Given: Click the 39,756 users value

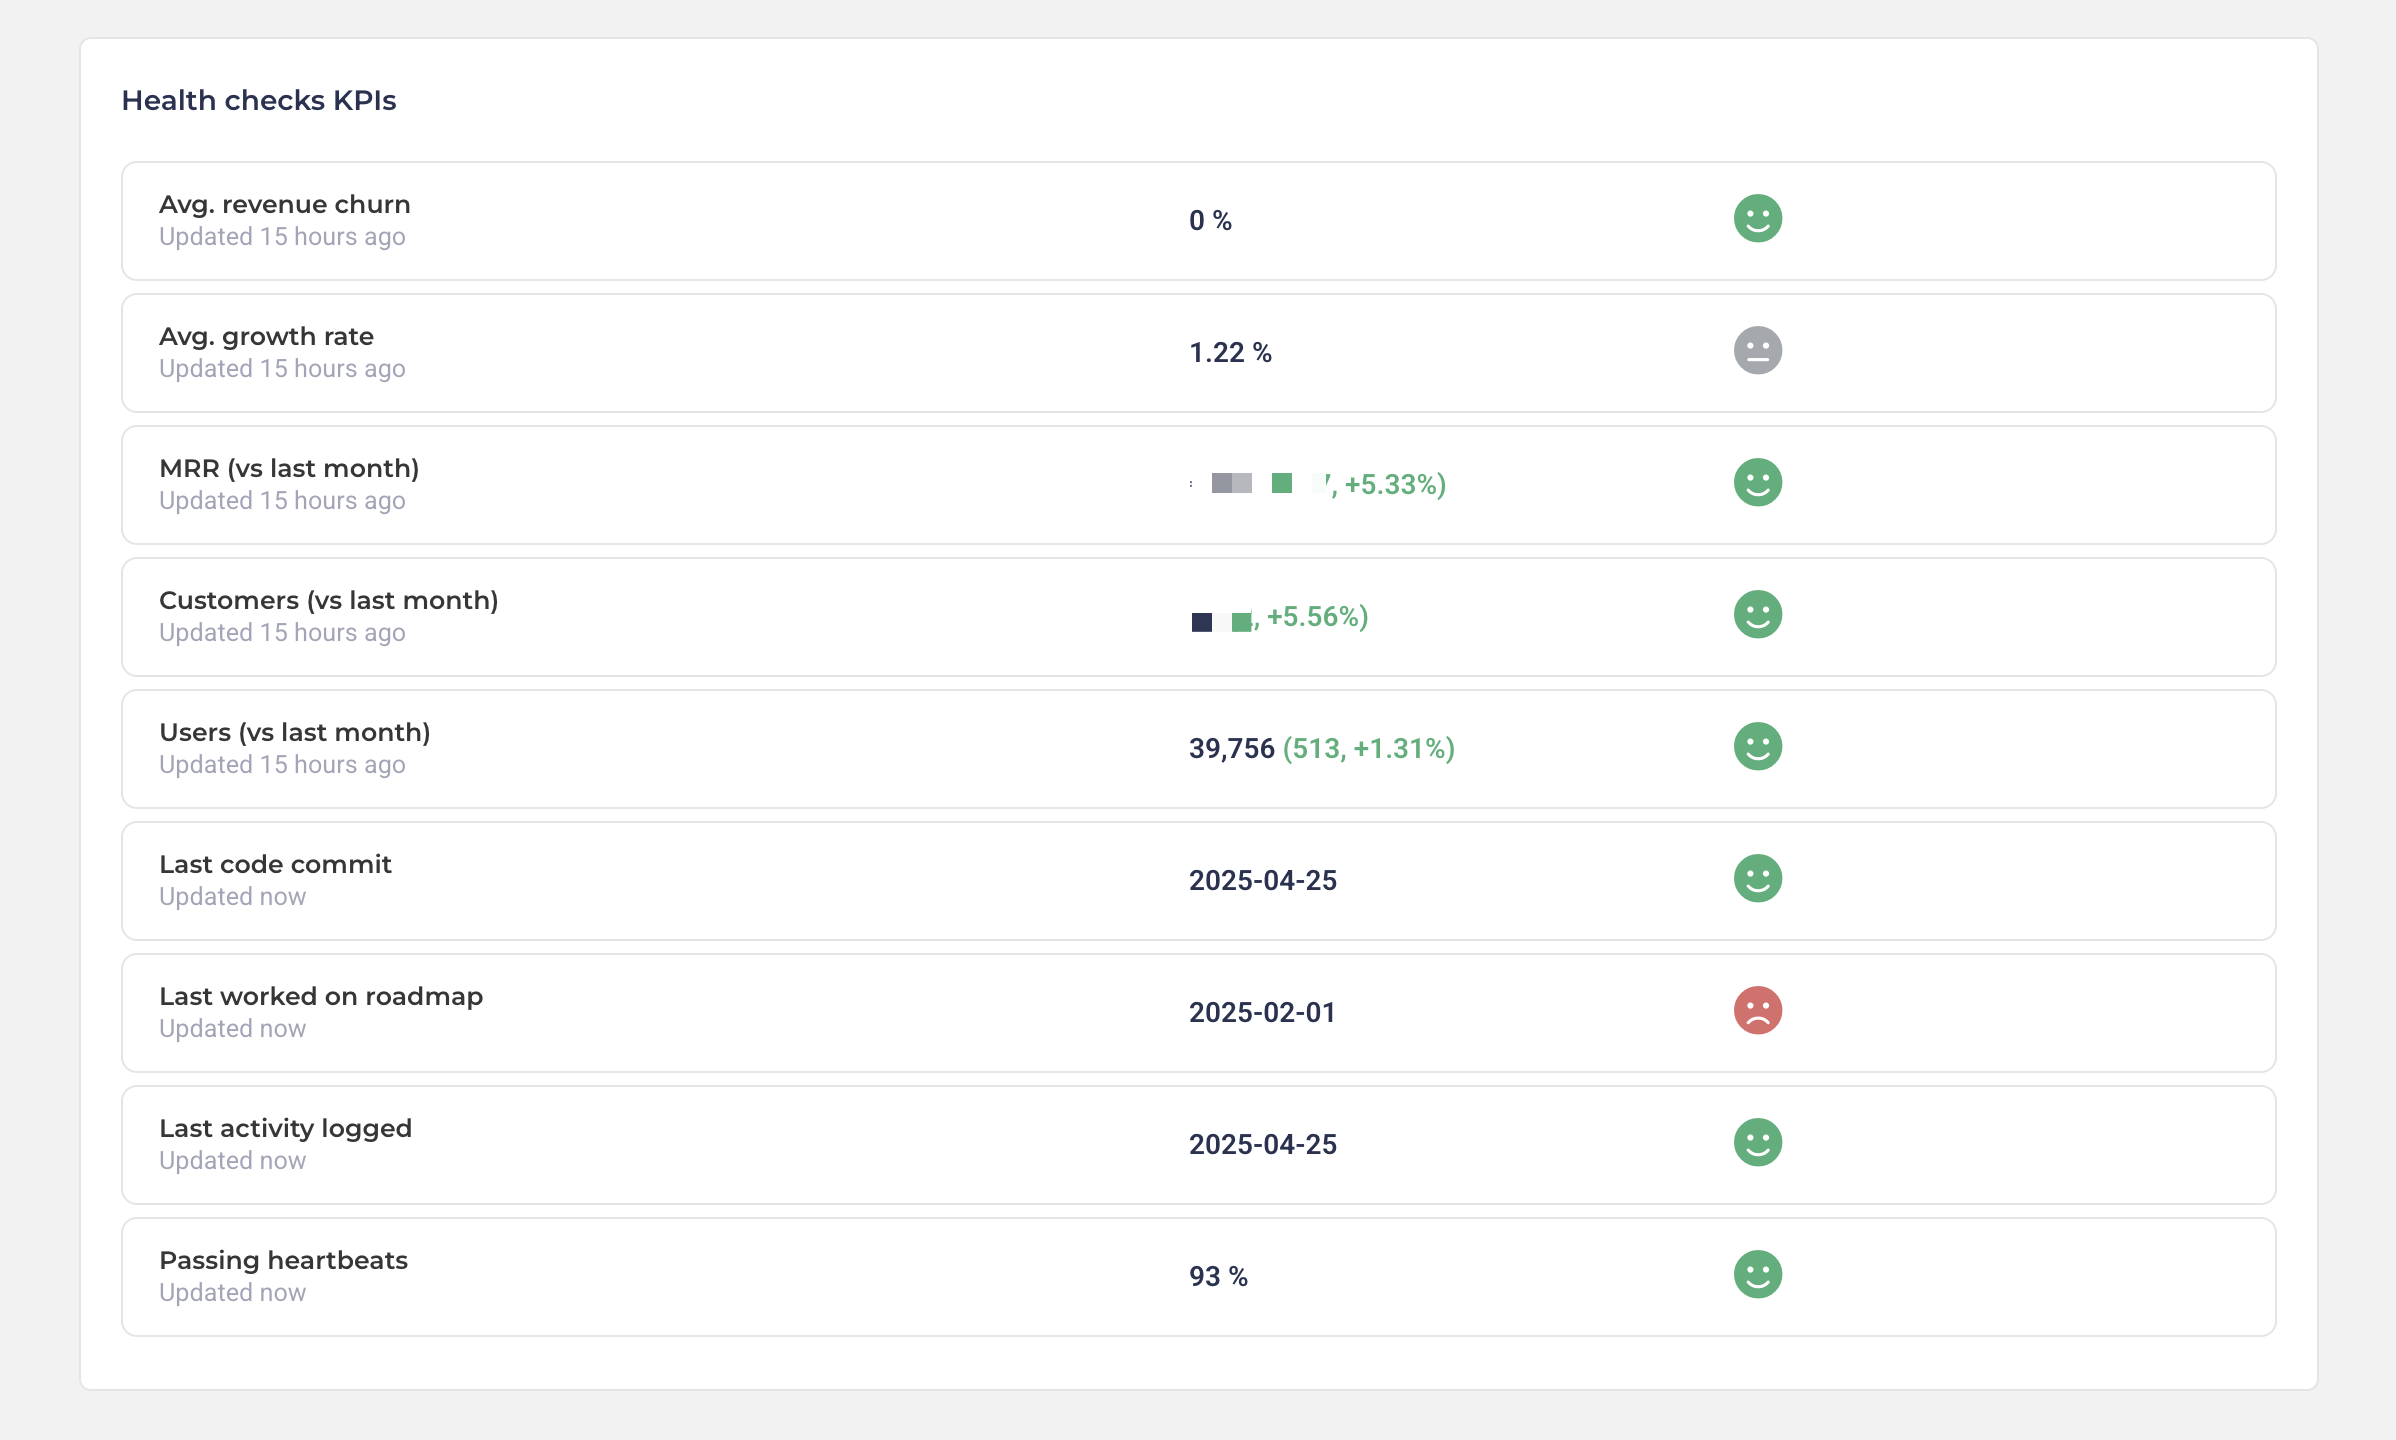Looking at the screenshot, I should pos(1231,749).
